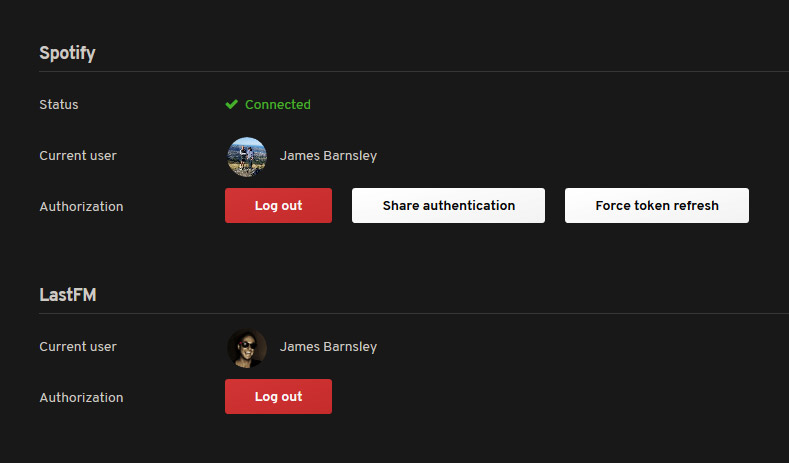
Task: Click the Spotify section heading
Action: pos(67,53)
